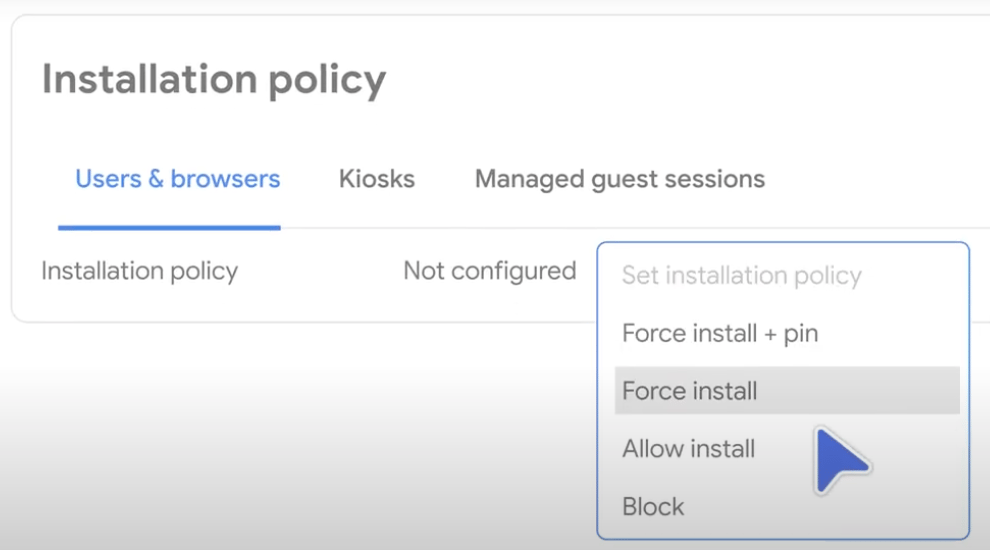This screenshot has height=550, width=990.
Task: Select the Managed guest sessions tab
Action: (x=619, y=180)
